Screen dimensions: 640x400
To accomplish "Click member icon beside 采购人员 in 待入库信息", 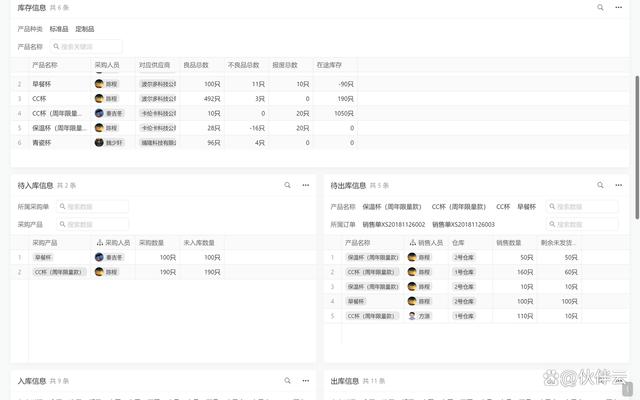I will (100, 243).
